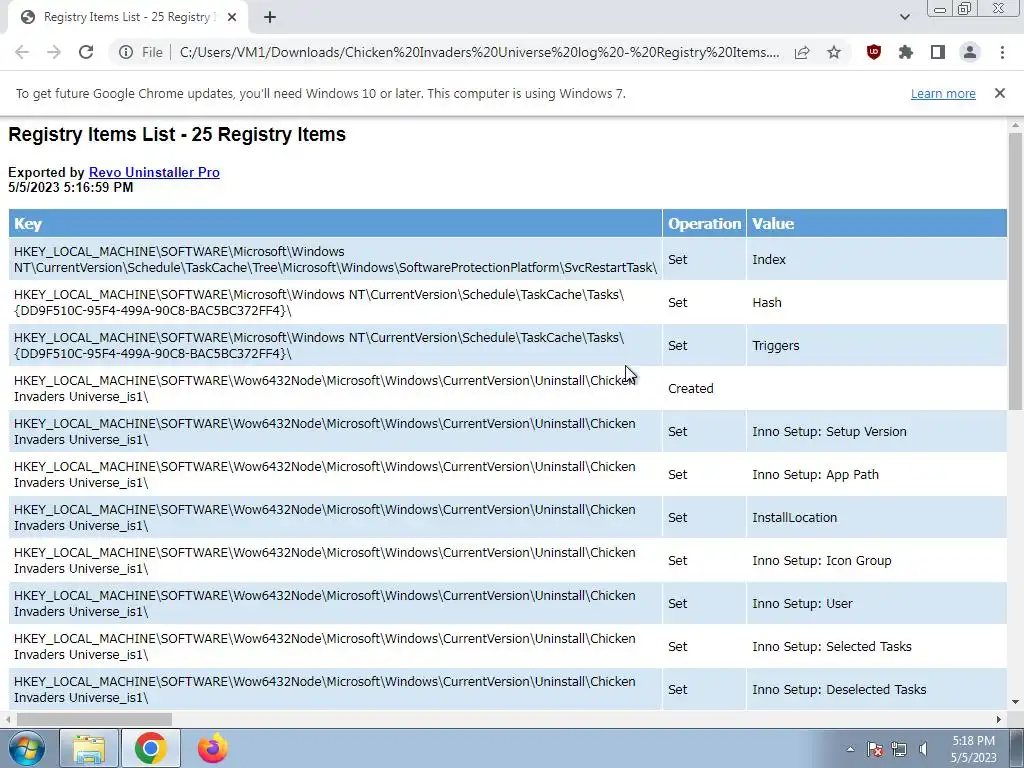Click the Value column header
This screenshot has width=1024, height=768.
876,223
